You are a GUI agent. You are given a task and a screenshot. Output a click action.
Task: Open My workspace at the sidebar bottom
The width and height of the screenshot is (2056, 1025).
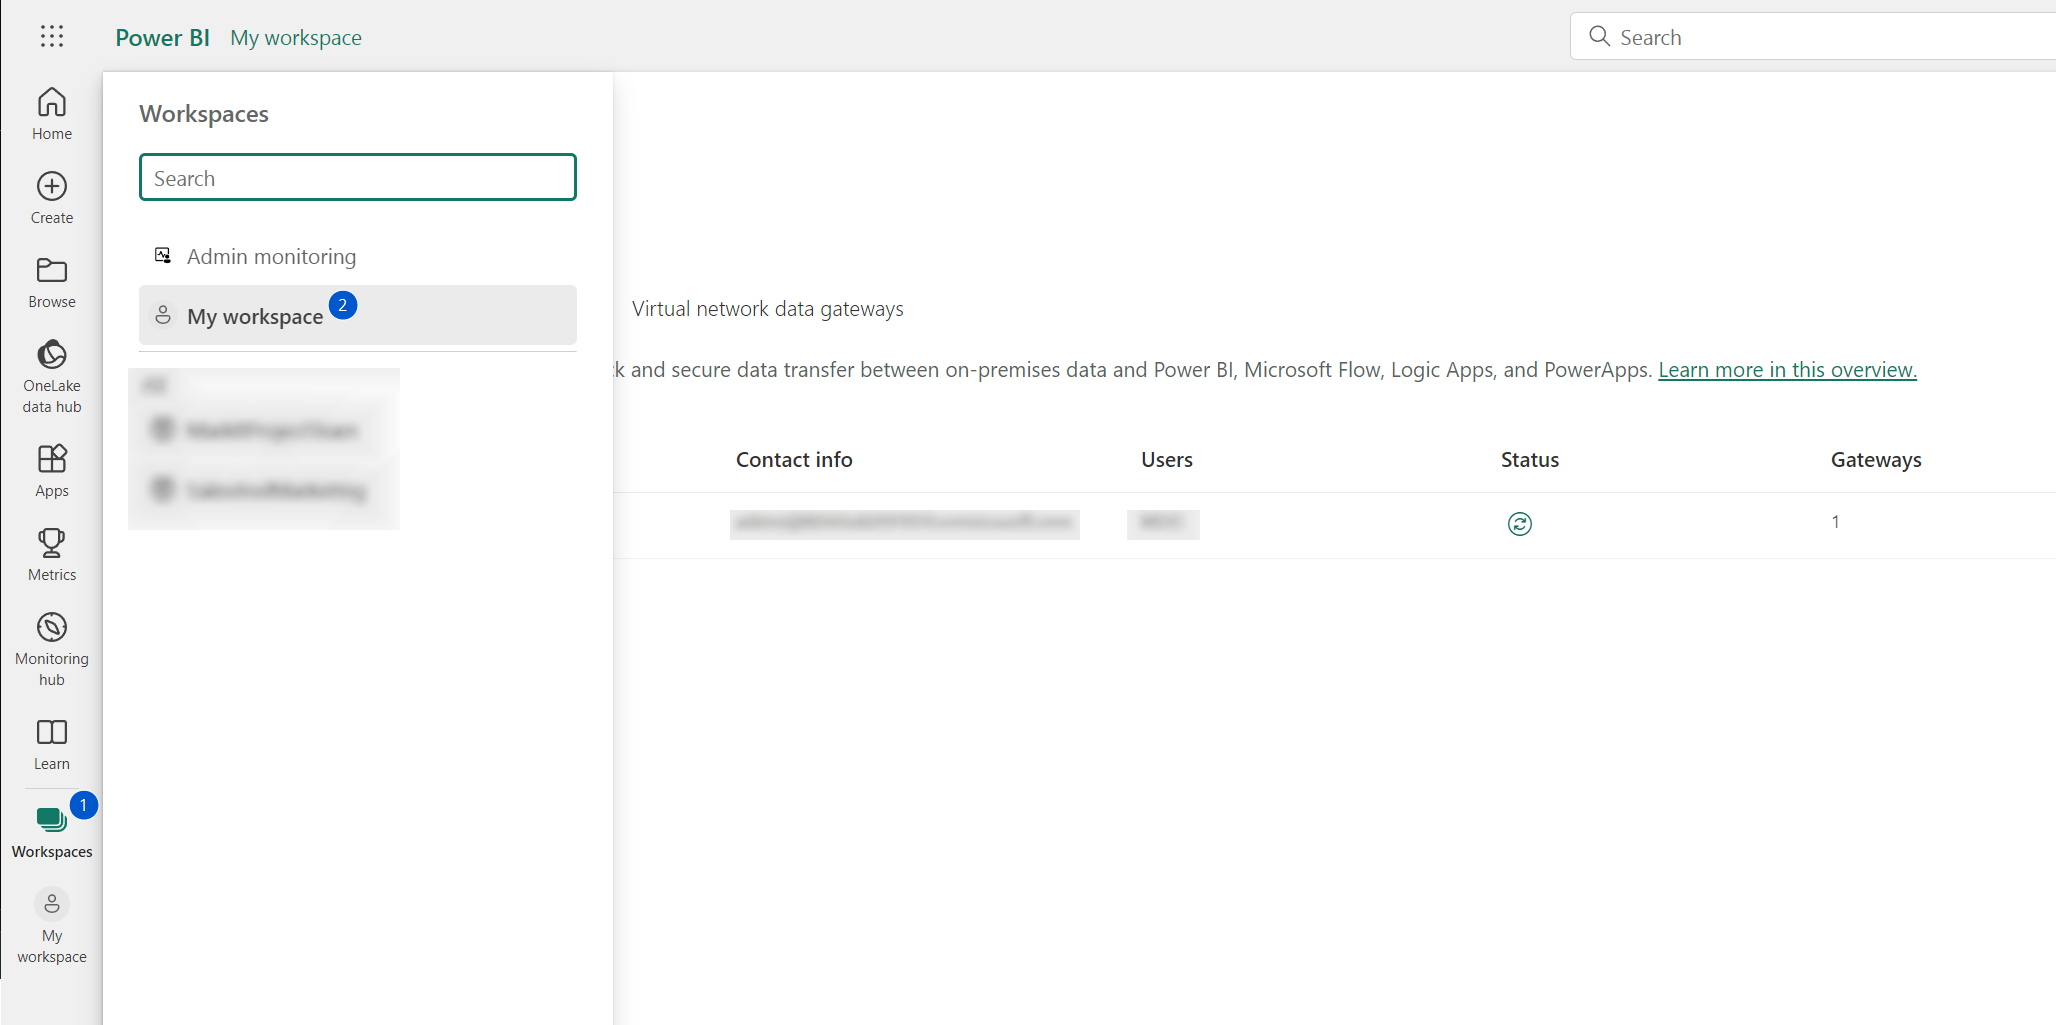[52, 926]
